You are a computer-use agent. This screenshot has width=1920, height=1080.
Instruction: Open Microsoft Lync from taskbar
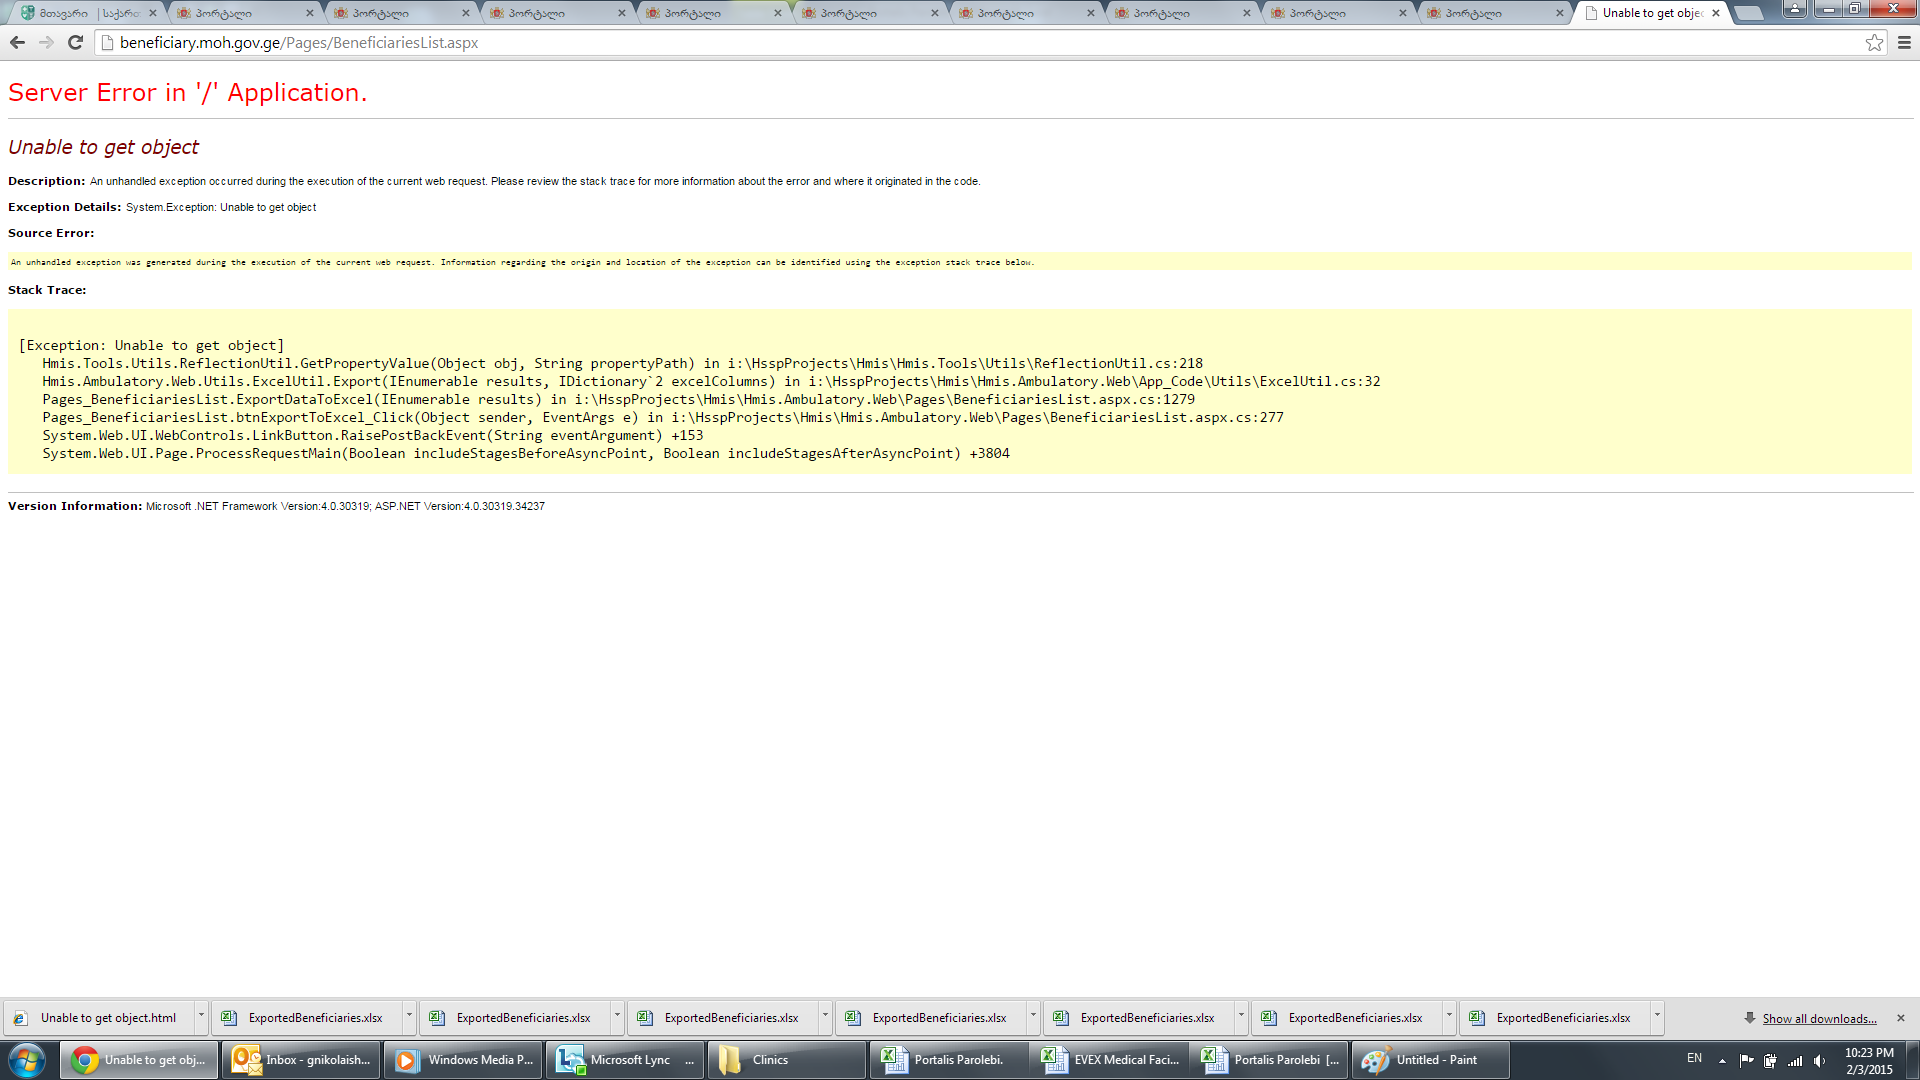pos(625,1060)
